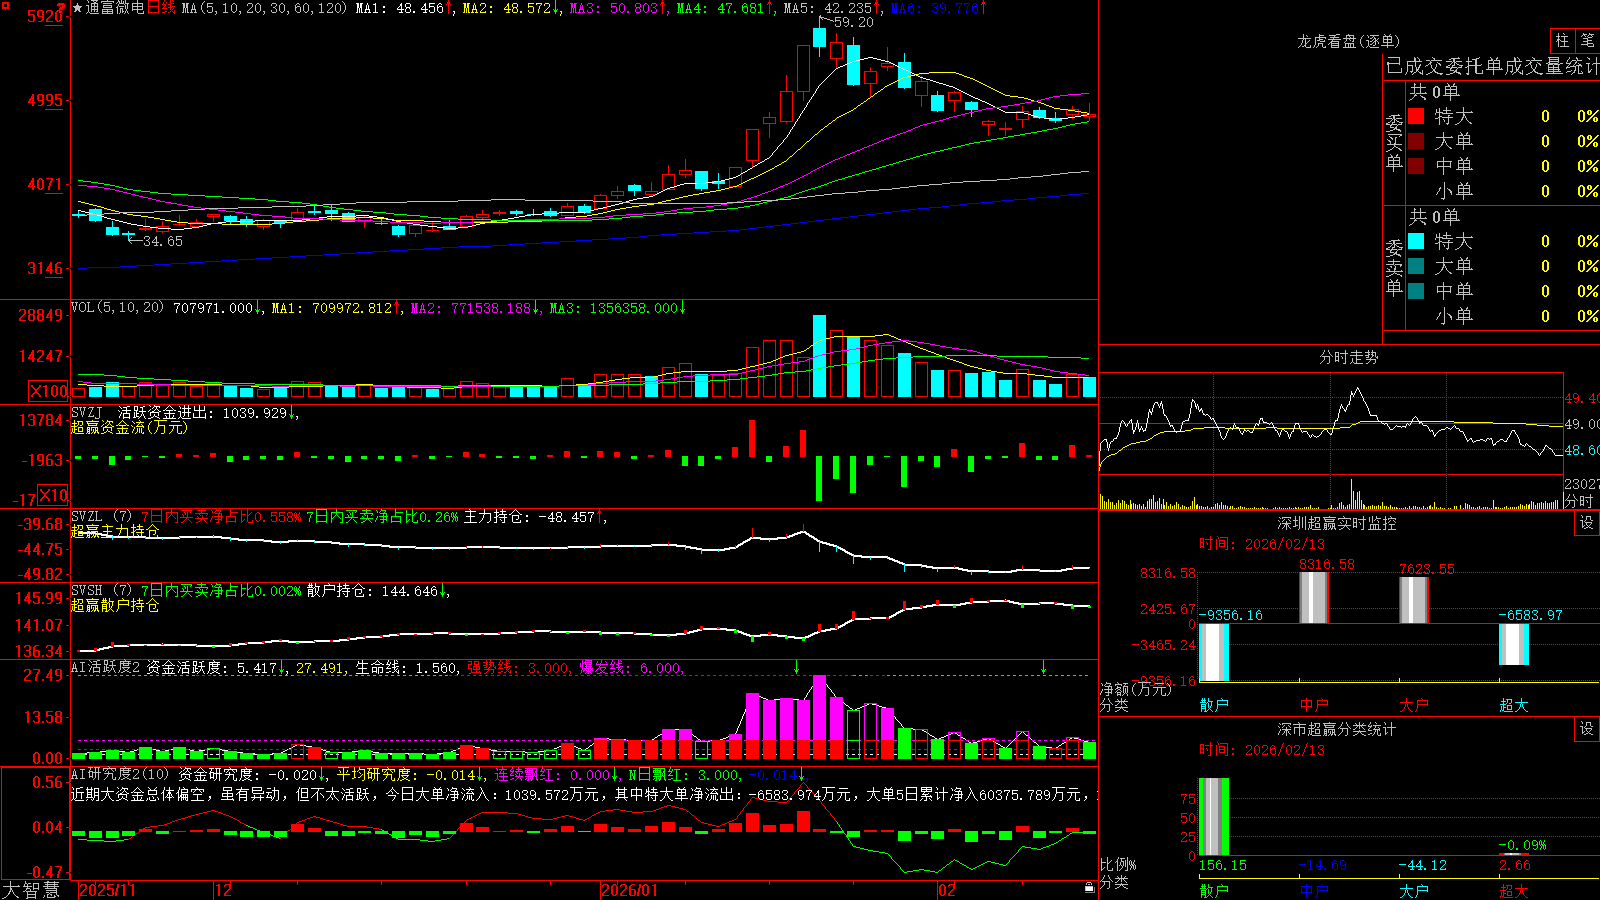Screen dimensions: 1600x900
Task: Click the 59.20 high price annotation
Action: [853, 22]
